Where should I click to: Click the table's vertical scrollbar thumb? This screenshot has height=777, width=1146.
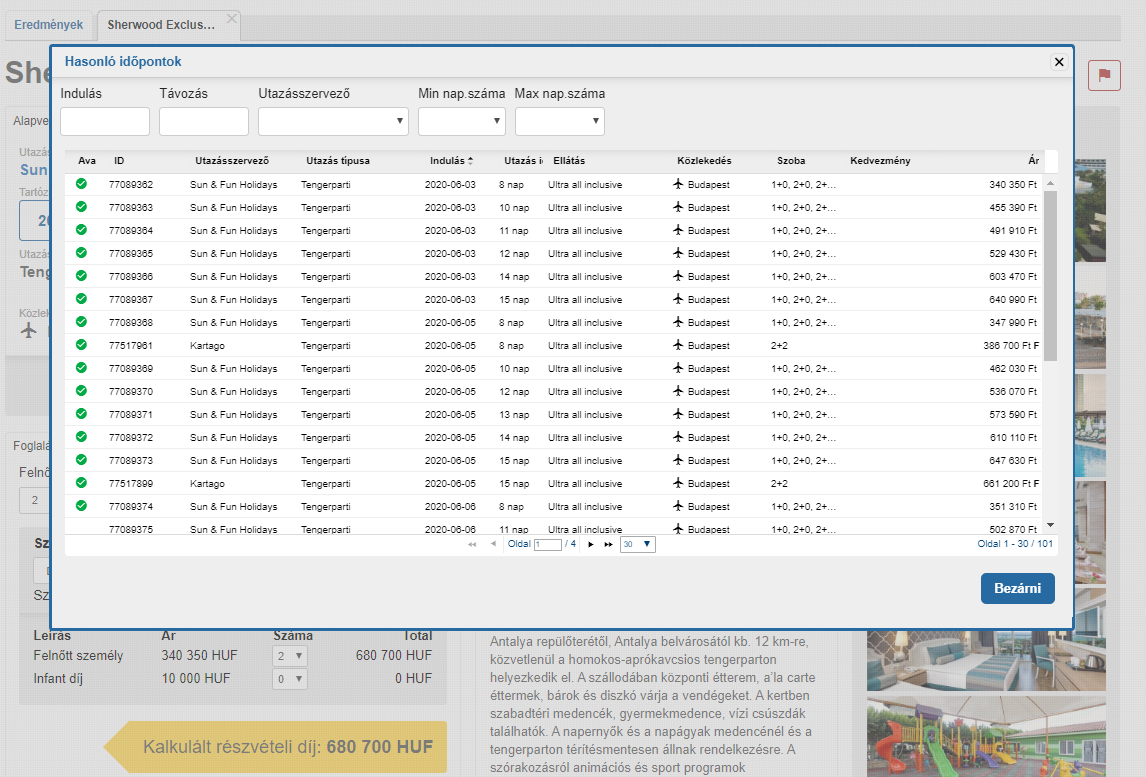pyautogui.click(x=1050, y=276)
